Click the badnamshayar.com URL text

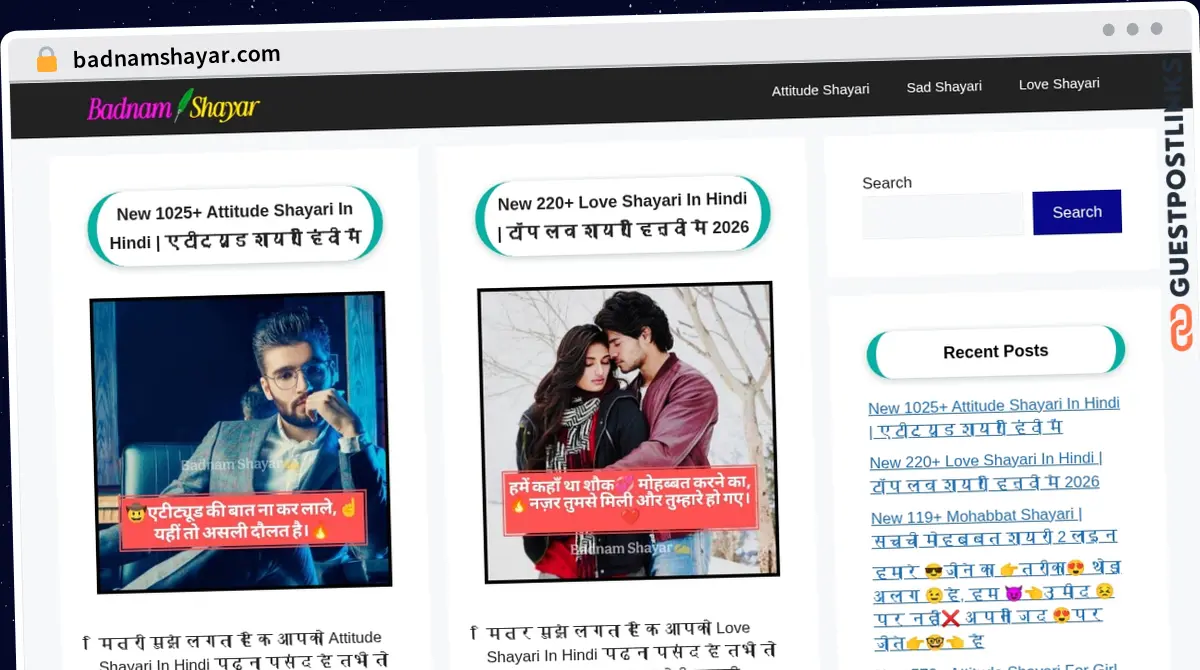click(x=176, y=56)
